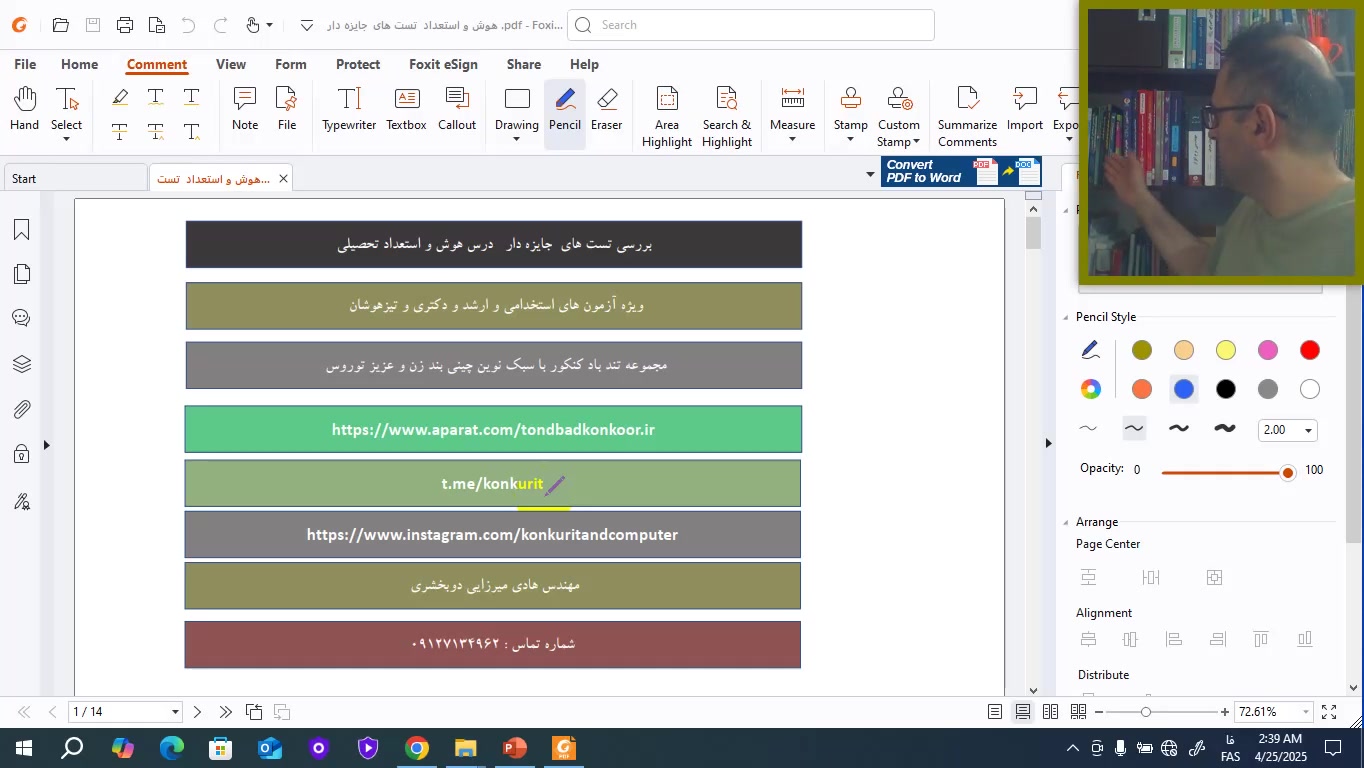Choose the yellow pencil color
This screenshot has height=768, width=1364.
[1226, 350]
